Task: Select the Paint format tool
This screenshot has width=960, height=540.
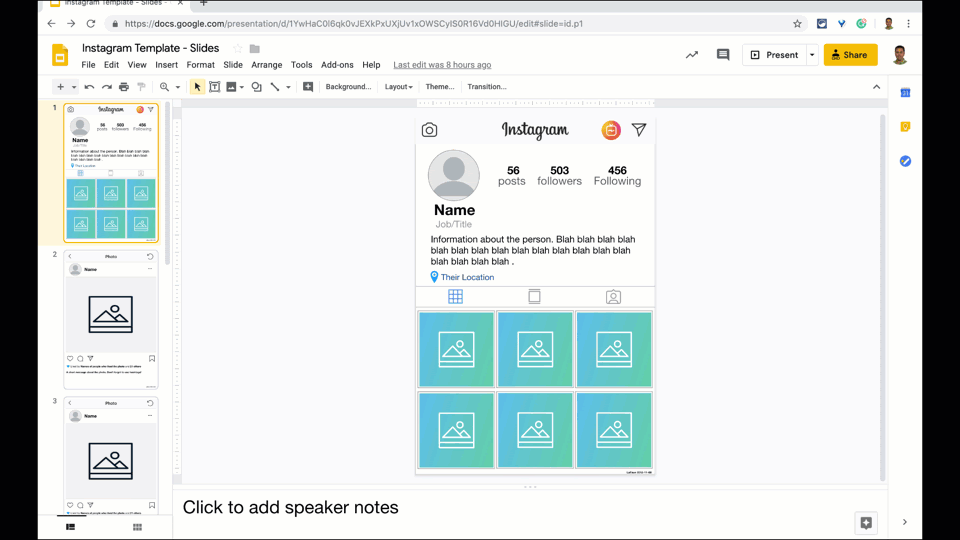Action: coord(141,87)
